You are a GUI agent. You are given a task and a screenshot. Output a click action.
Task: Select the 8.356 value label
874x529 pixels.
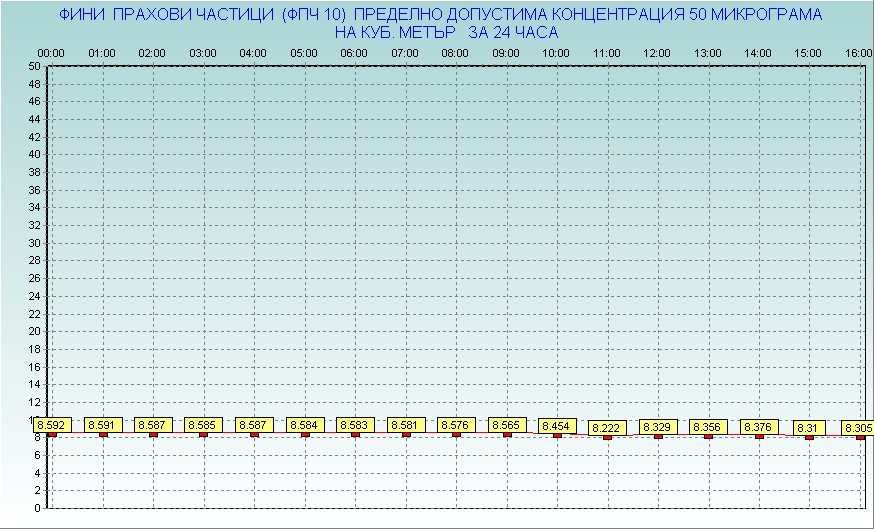pos(708,427)
